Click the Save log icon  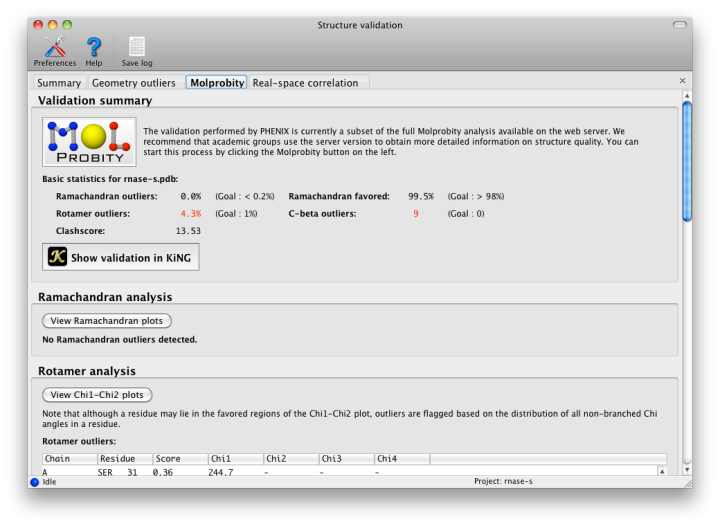[137, 46]
